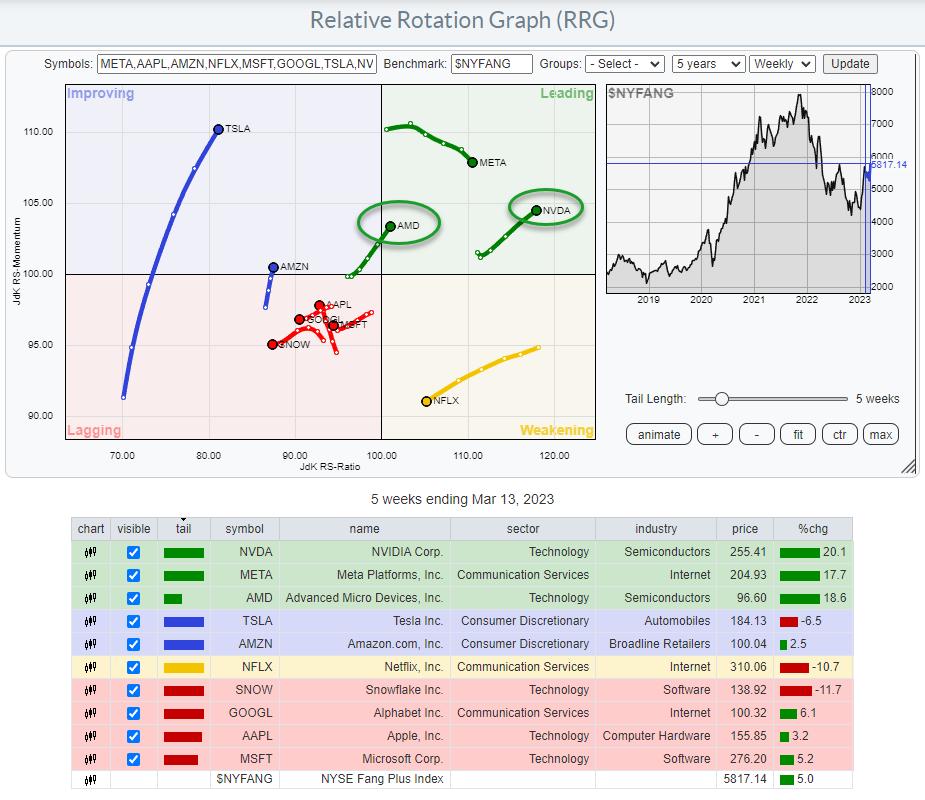This screenshot has width=925, height=800.
Task: Click the chart icon for NFLX row
Action: 91,667
